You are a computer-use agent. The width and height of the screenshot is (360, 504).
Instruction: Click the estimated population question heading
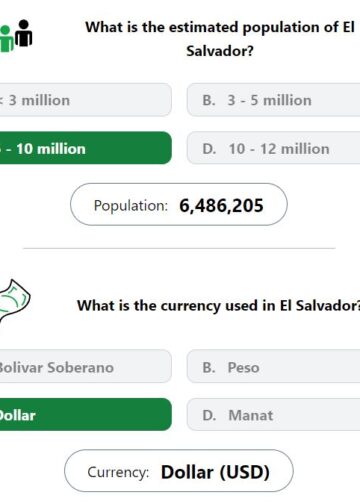[220, 39]
